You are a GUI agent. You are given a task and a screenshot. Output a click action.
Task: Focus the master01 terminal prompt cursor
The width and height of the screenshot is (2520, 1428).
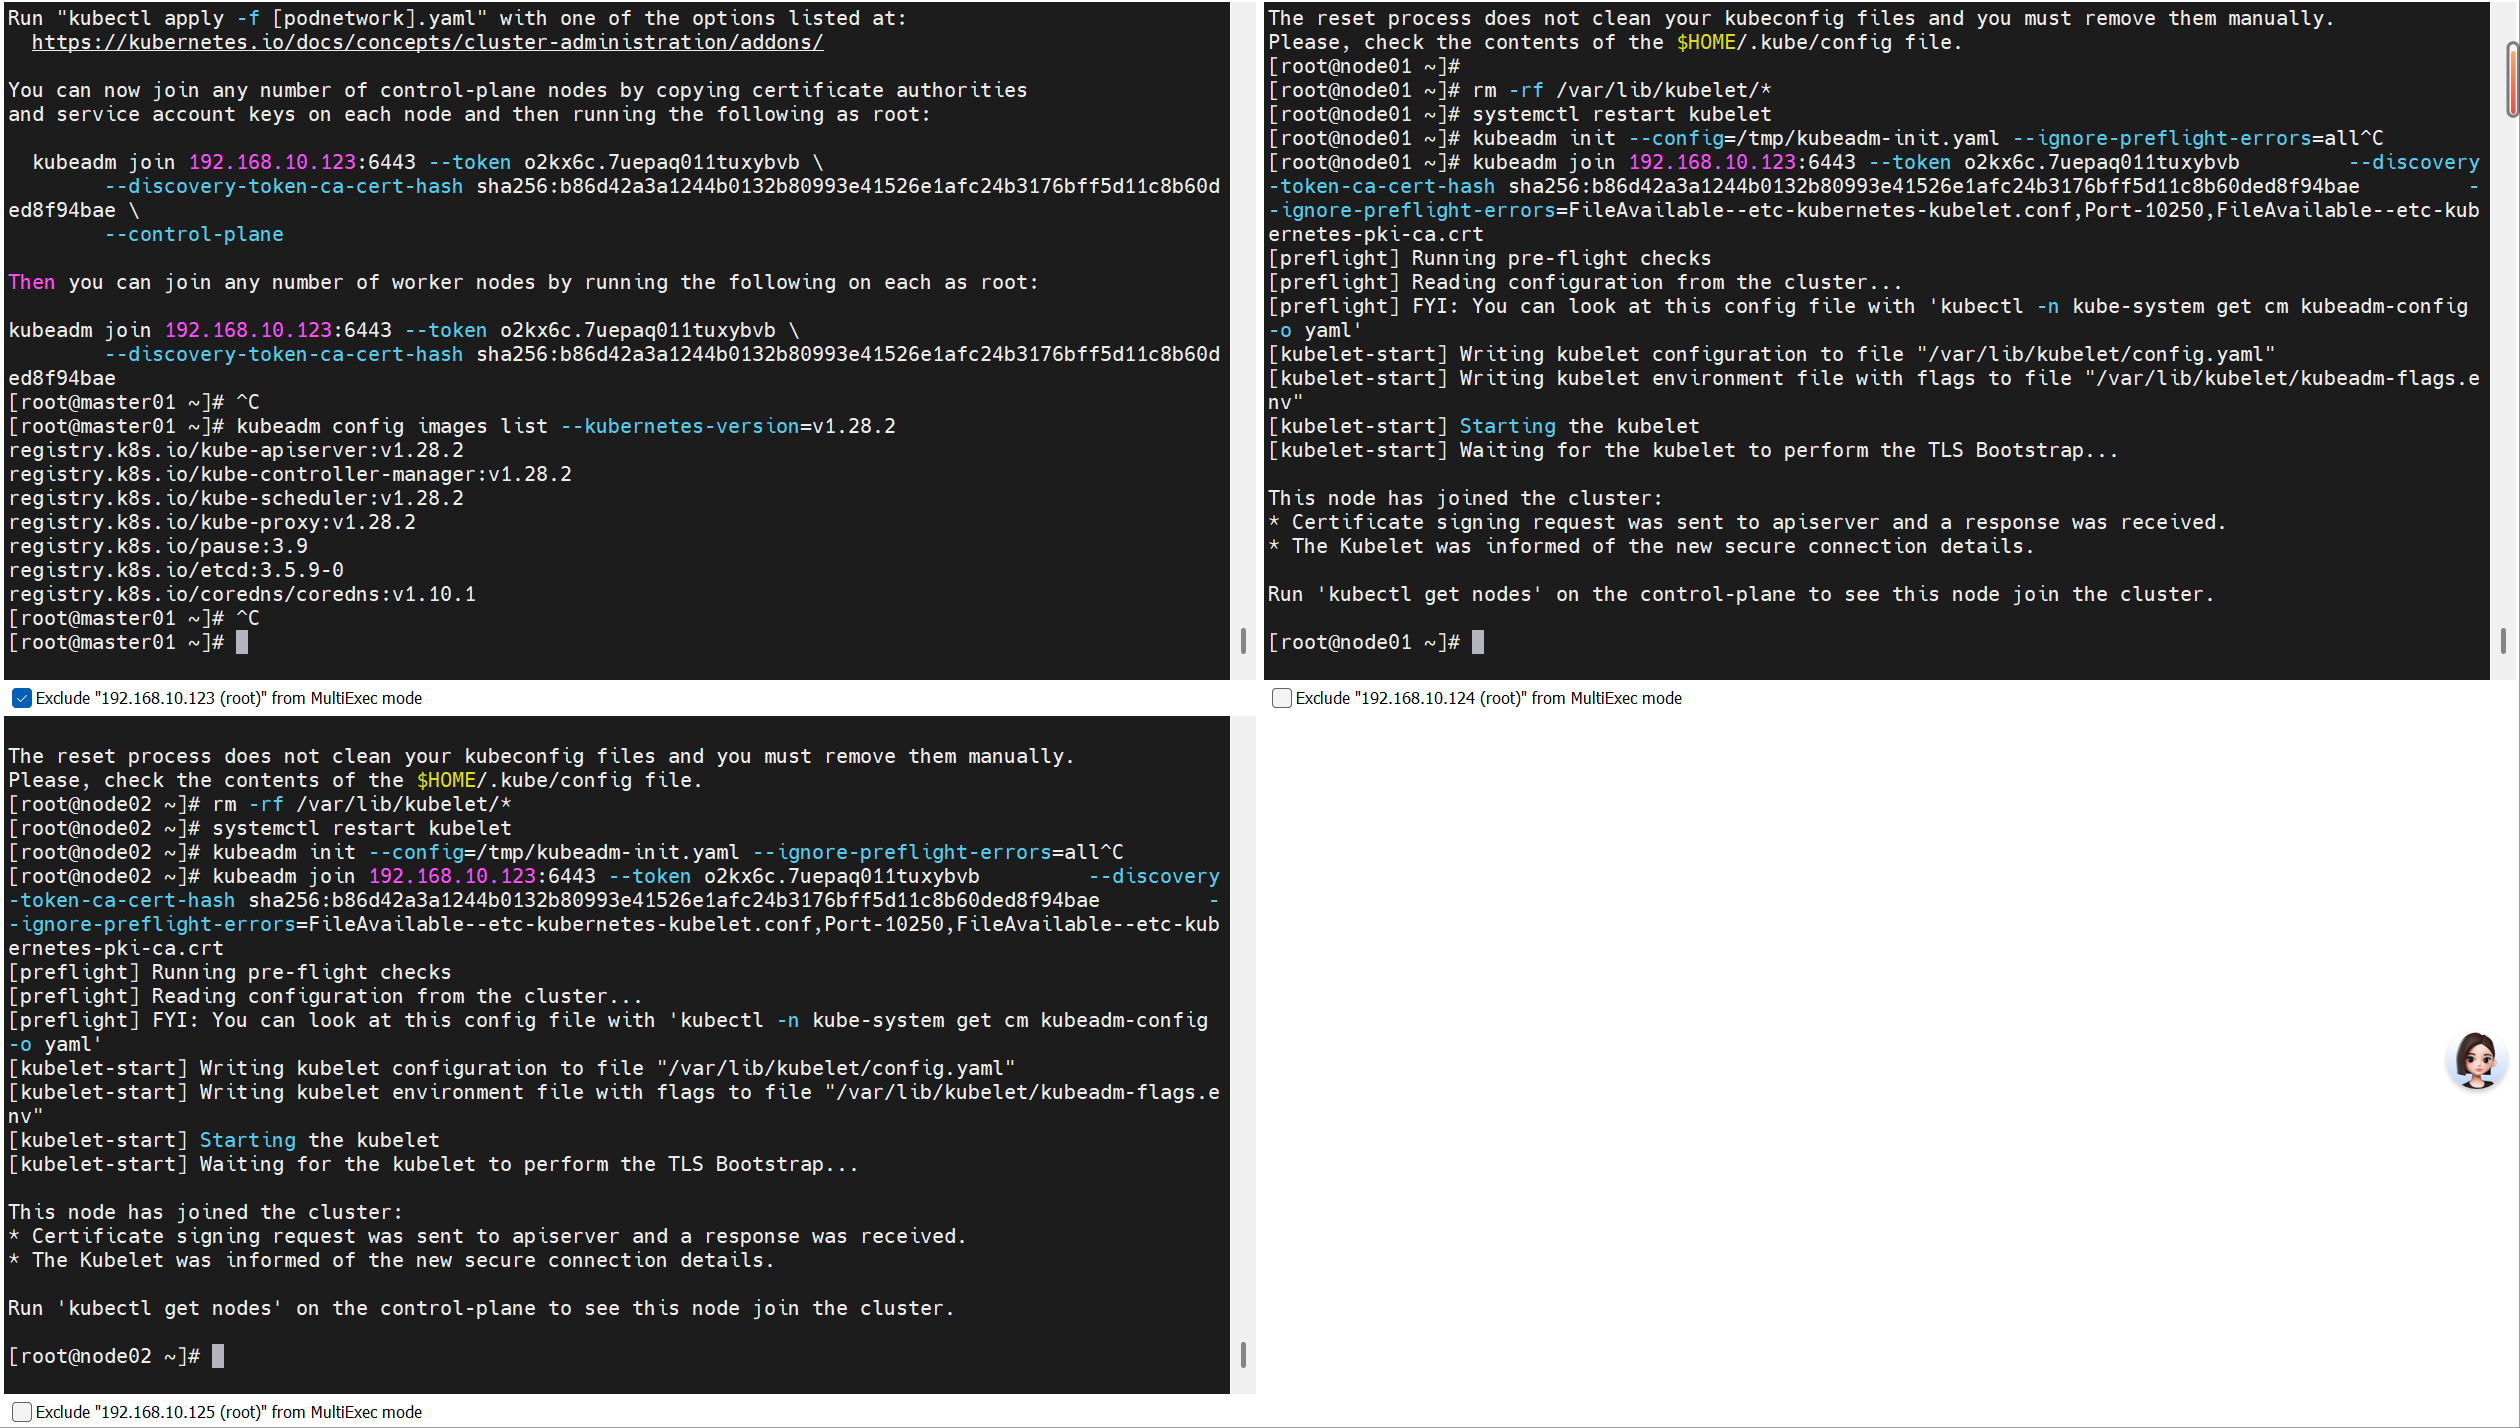point(242,642)
